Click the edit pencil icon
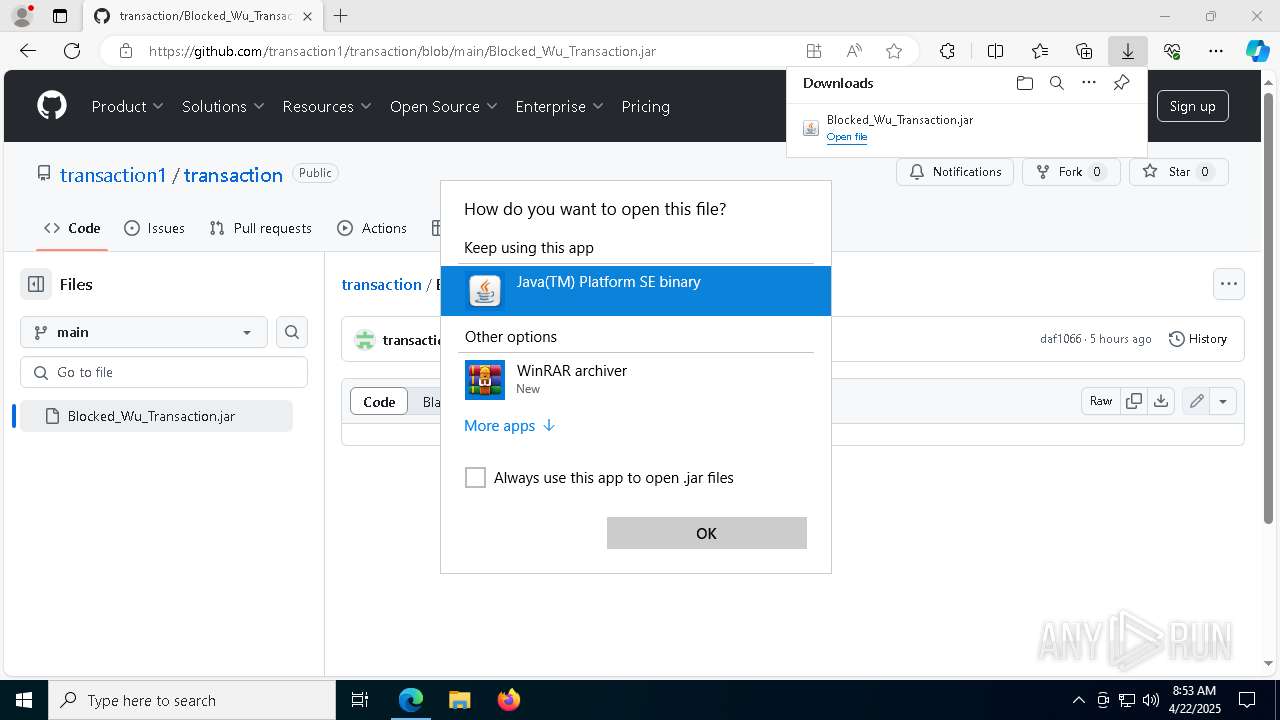Viewport: 1280px width, 720px height. (1196, 401)
